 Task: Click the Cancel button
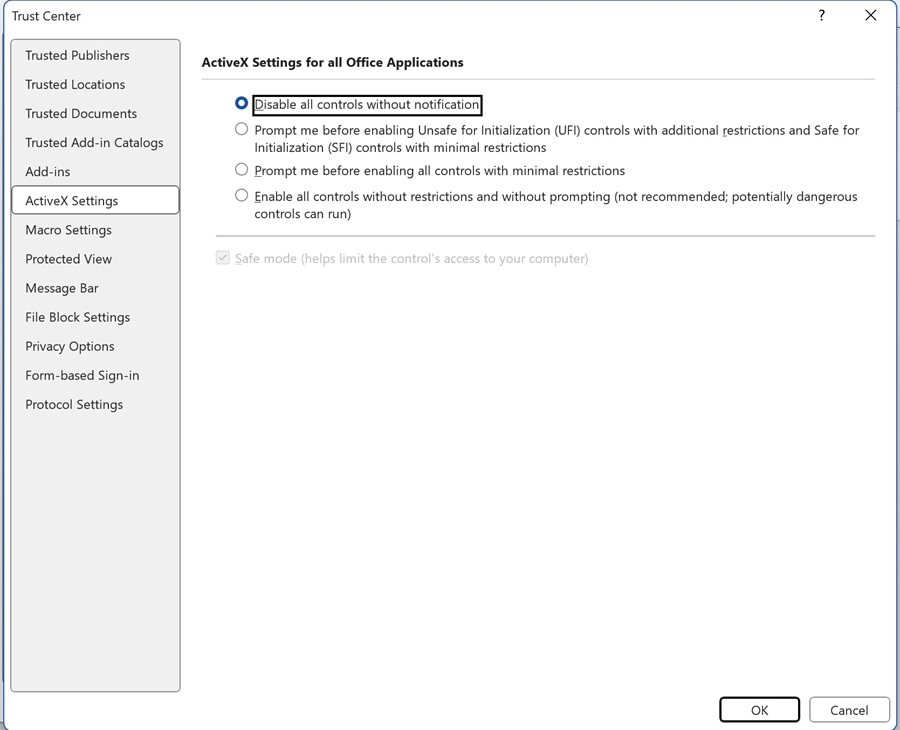point(849,709)
